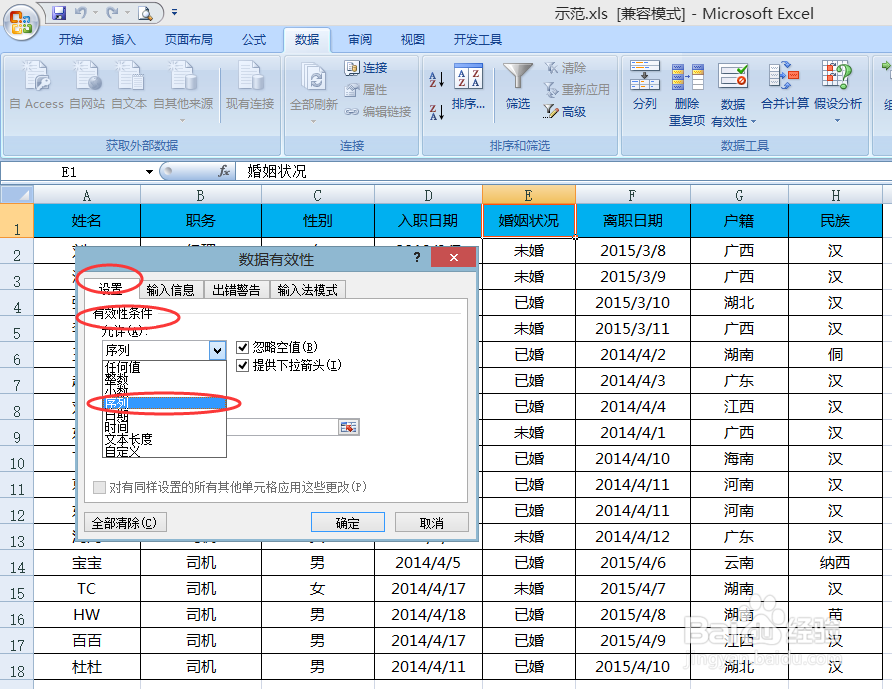The image size is (892, 689).
Task: Click the fx insert function button
Action: 224,171
